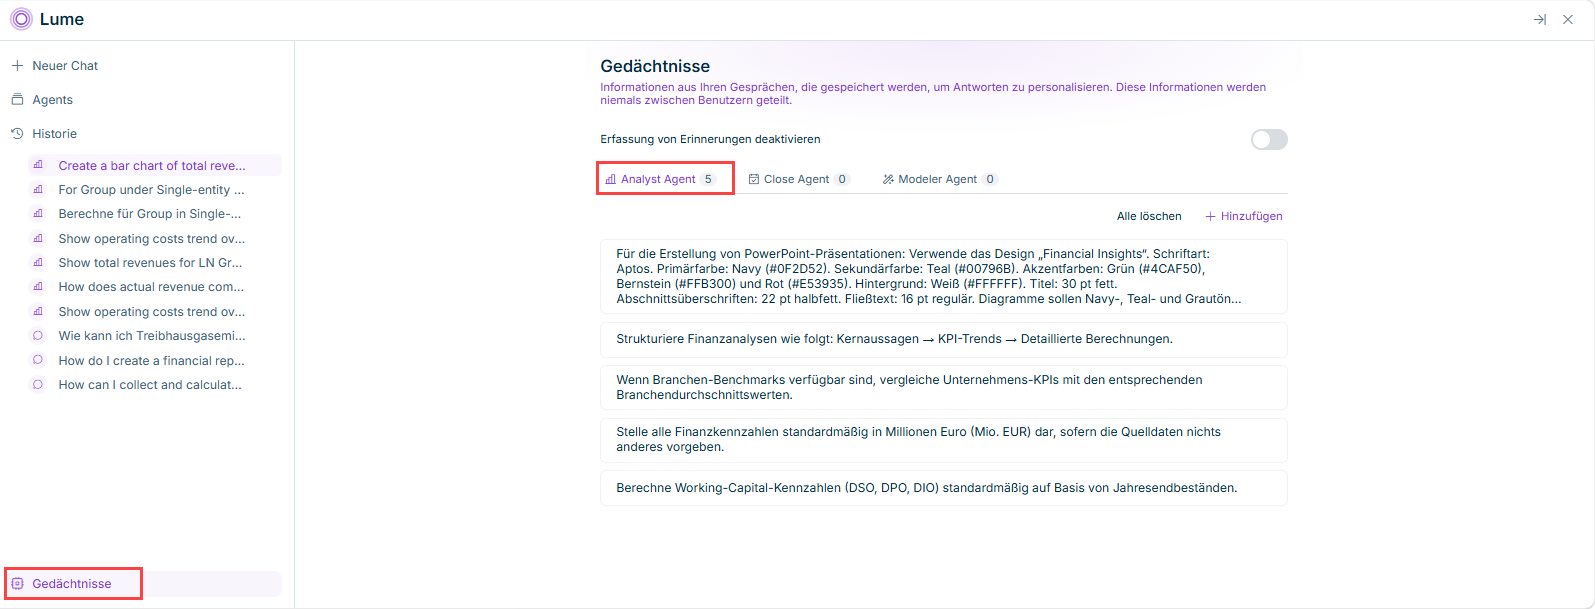Viewport: 1595px width, 609px height.
Task: Select the 'Wenn Branchen-Benchmarks verfügbar sind' memory
Action: click(x=943, y=387)
